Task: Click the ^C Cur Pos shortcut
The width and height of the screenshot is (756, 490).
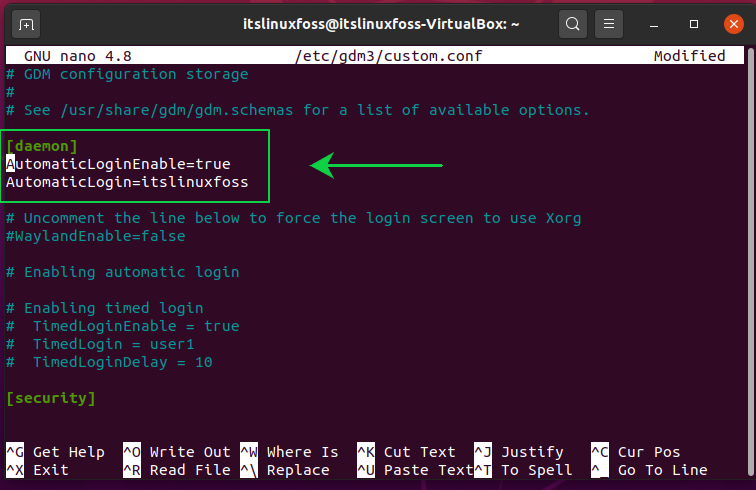Action: click(635, 452)
